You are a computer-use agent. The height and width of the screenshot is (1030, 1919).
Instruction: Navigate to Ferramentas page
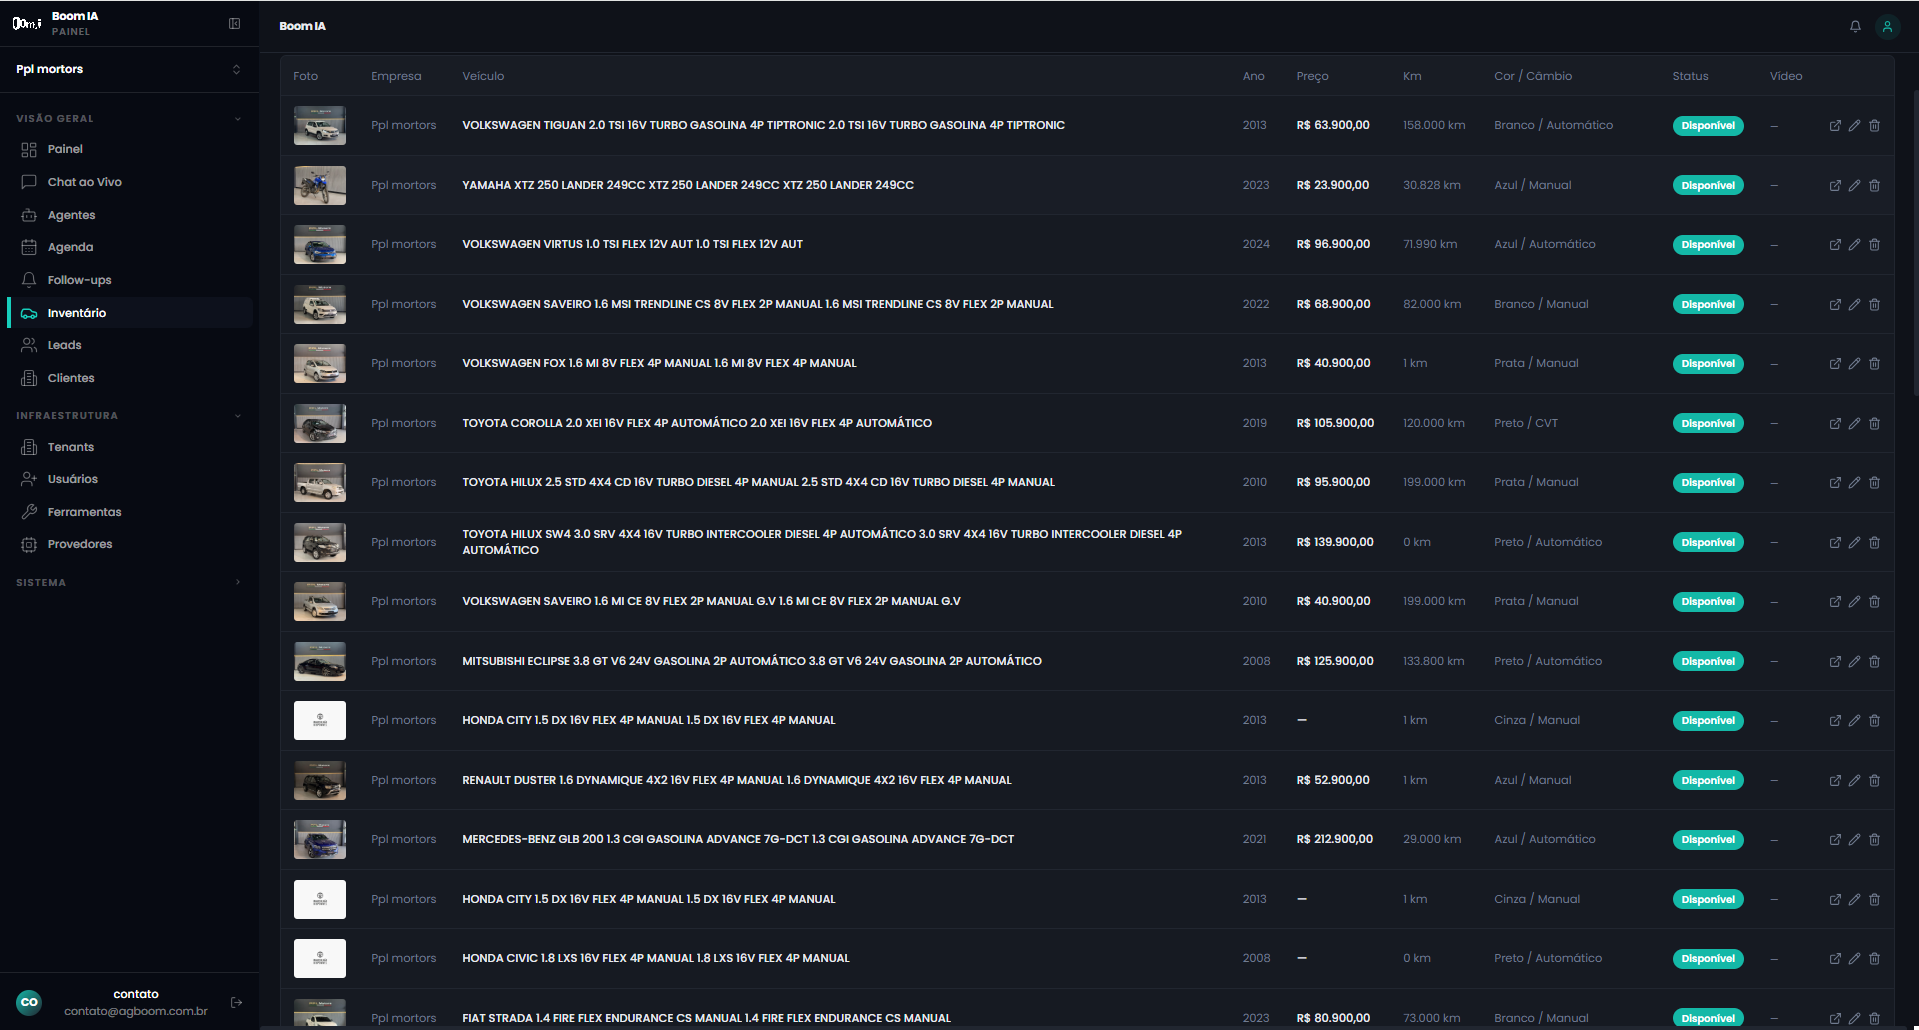click(84, 512)
